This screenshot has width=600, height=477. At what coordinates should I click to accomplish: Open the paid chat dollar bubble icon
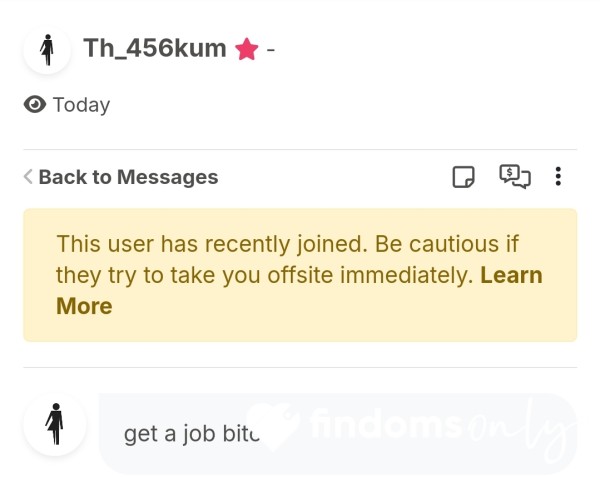[x=515, y=176]
